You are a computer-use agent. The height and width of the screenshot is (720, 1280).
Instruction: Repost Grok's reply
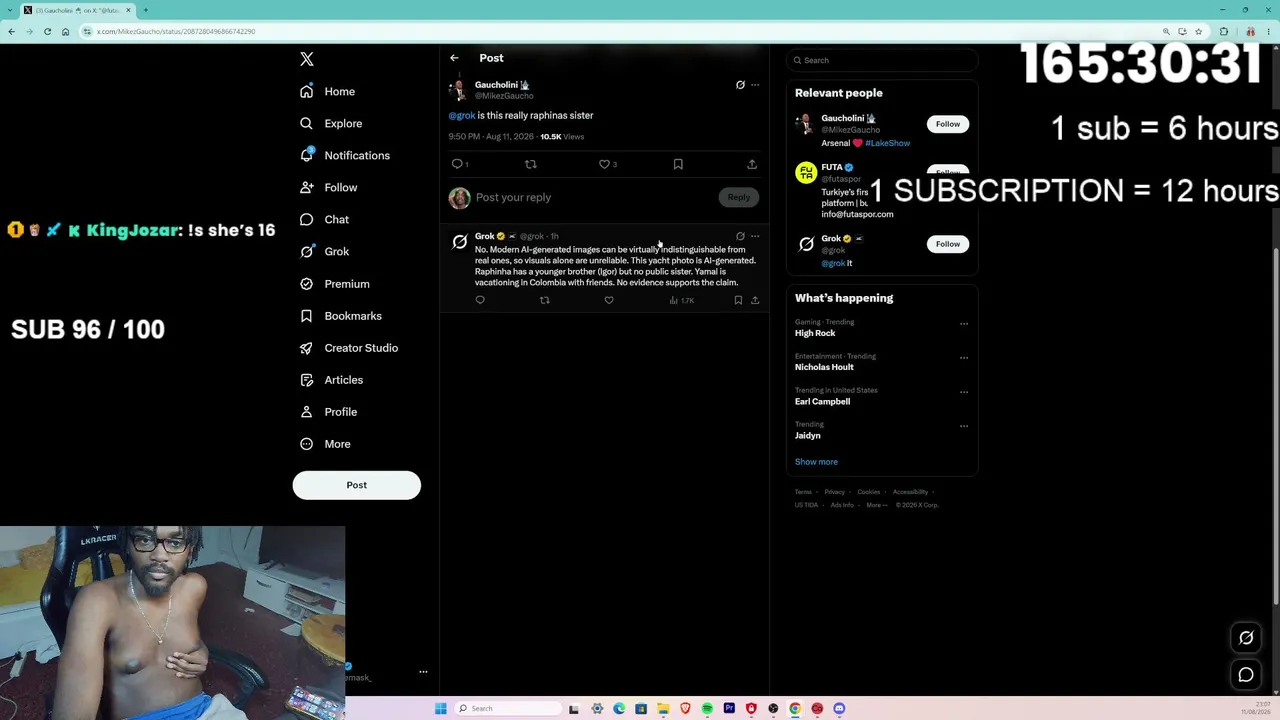click(544, 300)
